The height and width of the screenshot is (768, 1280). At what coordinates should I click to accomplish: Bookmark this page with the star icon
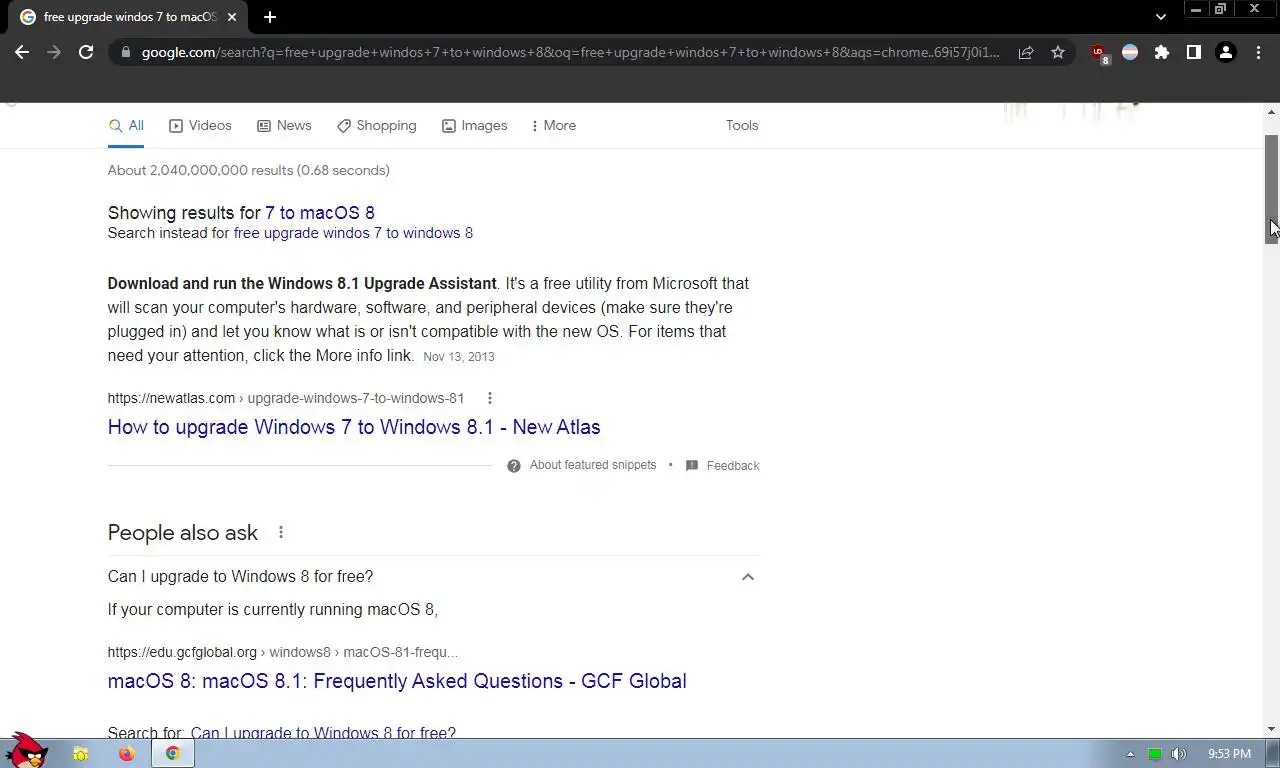(x=1058, y=52)
